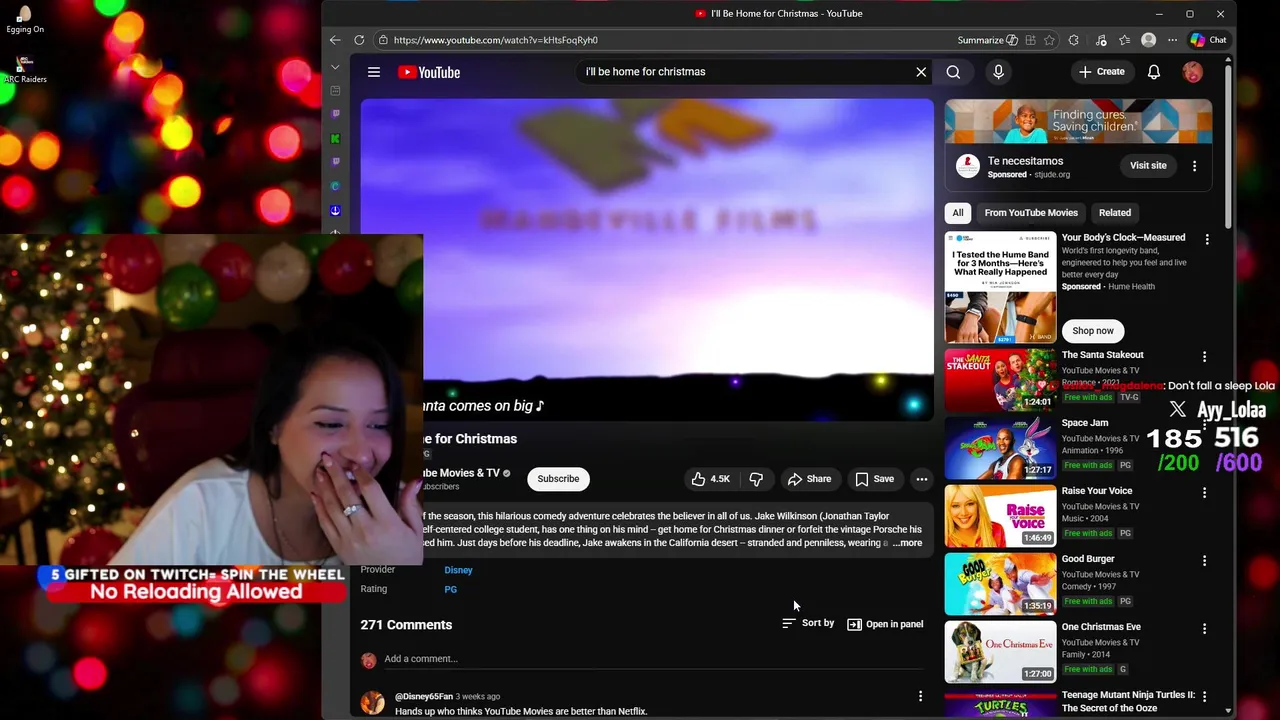The height and width of the screenshot is (720, 1280).
Task: Select the From YouTube Movies chip
Action: (x=1031, y=213)
